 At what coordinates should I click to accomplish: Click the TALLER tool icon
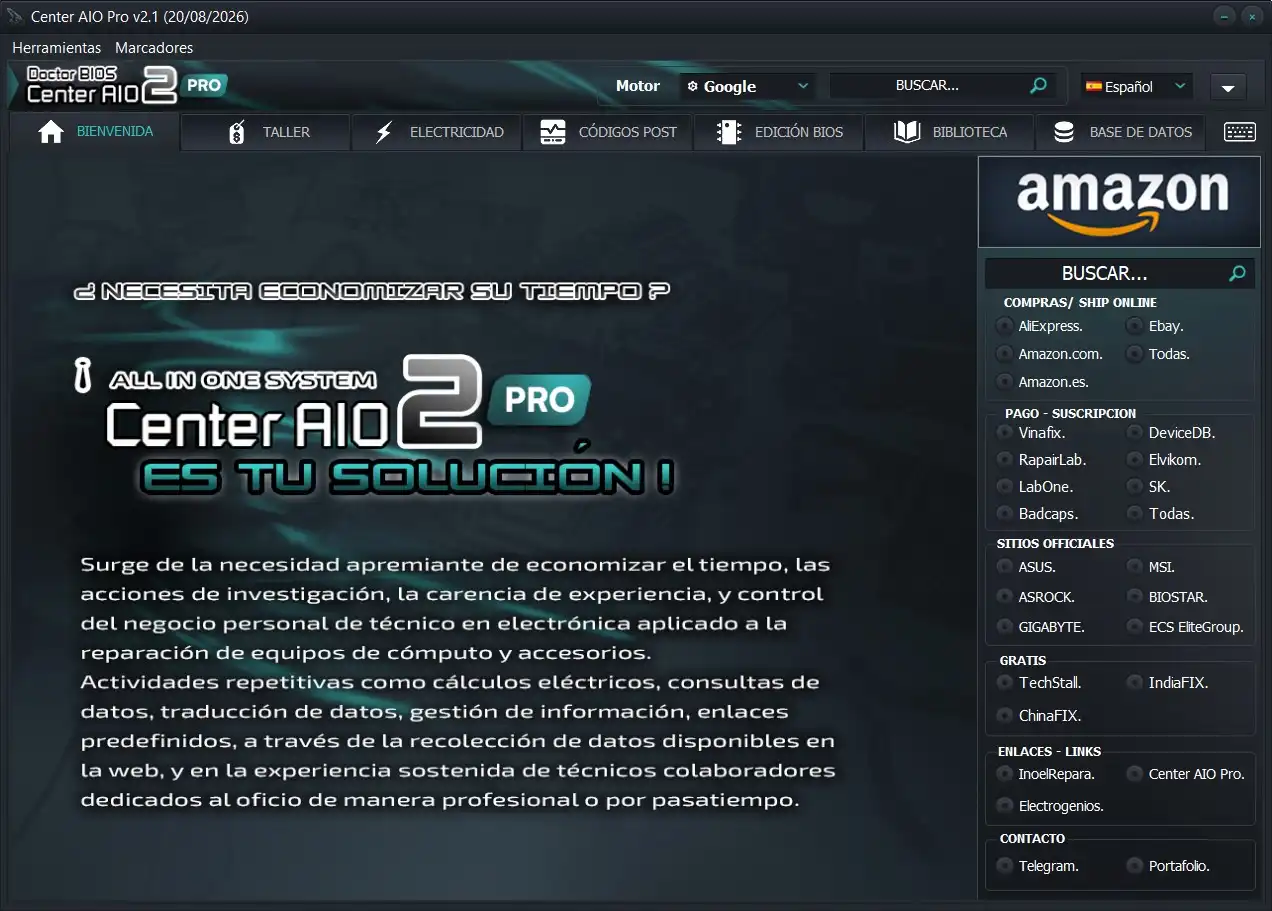click(237, 132)
